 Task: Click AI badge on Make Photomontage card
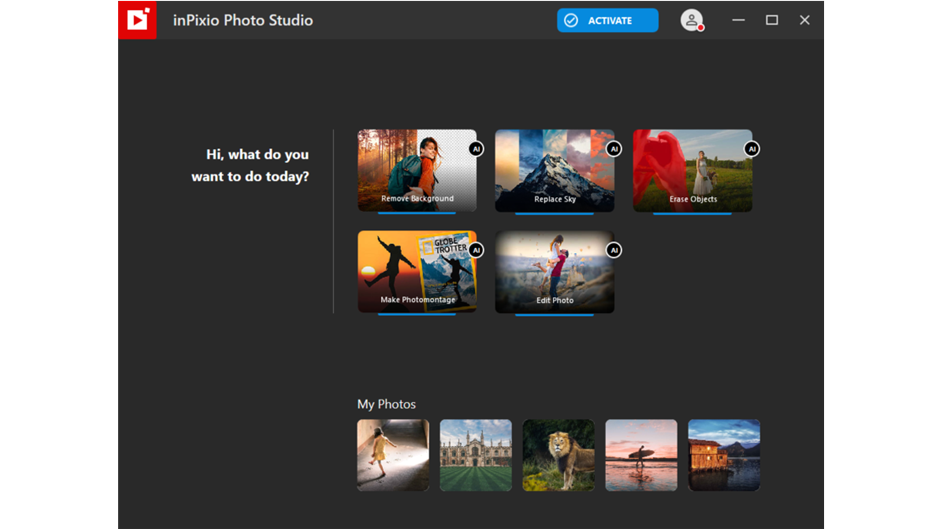point(476,250)
